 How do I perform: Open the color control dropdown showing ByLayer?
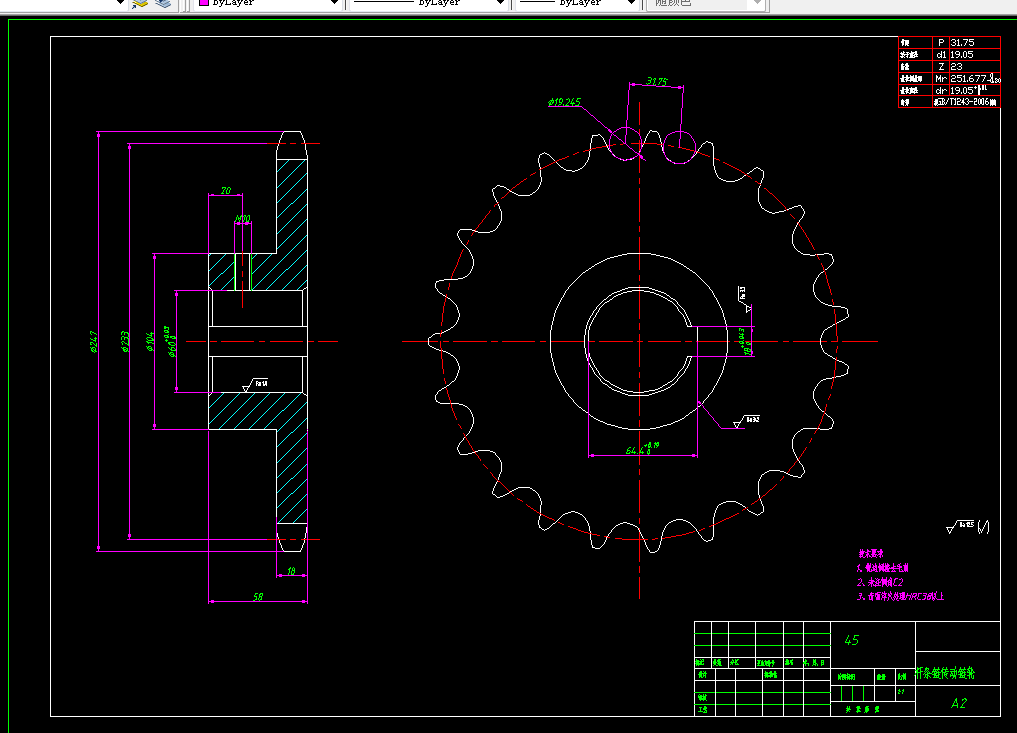tap(269, 3)
